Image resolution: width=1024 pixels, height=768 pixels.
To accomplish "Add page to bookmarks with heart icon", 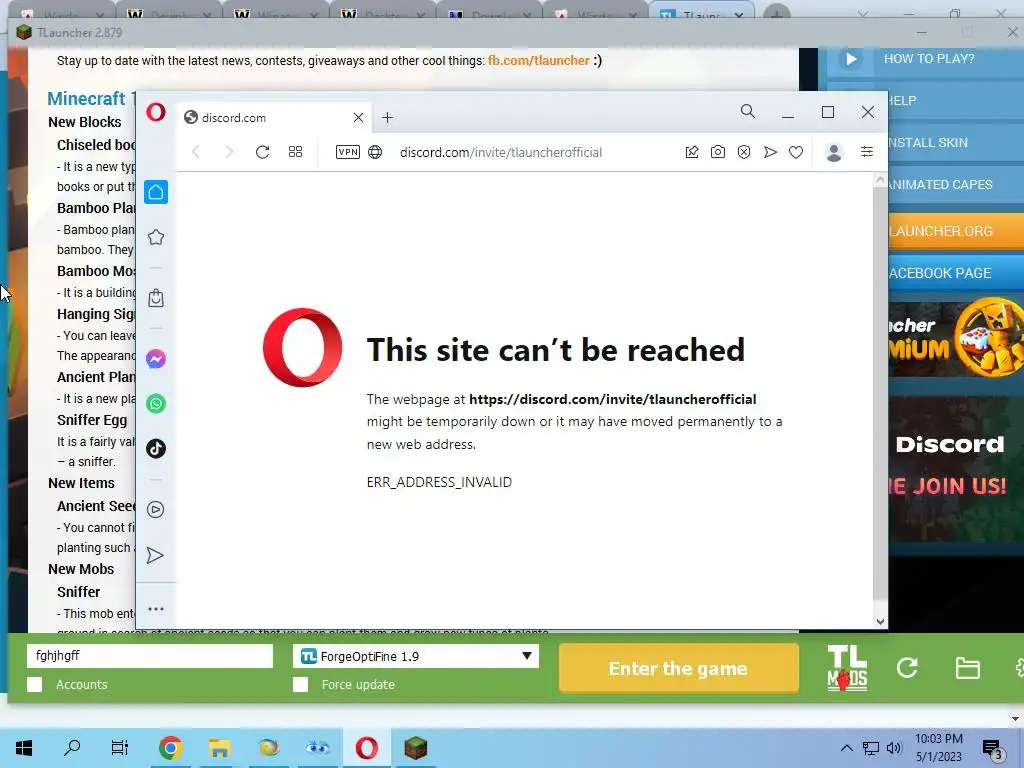I will [795, 152].
